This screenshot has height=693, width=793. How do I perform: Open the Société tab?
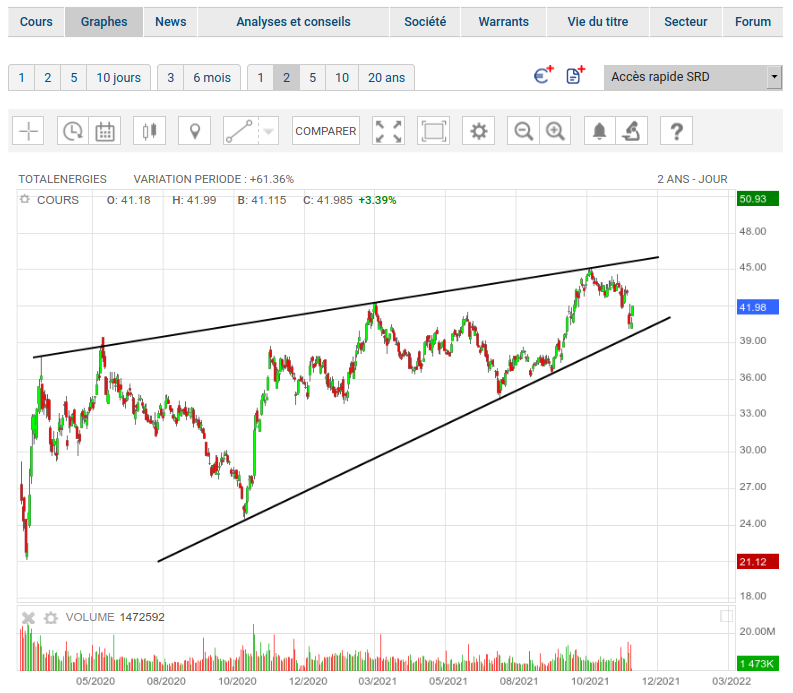(x=425, y=22)
